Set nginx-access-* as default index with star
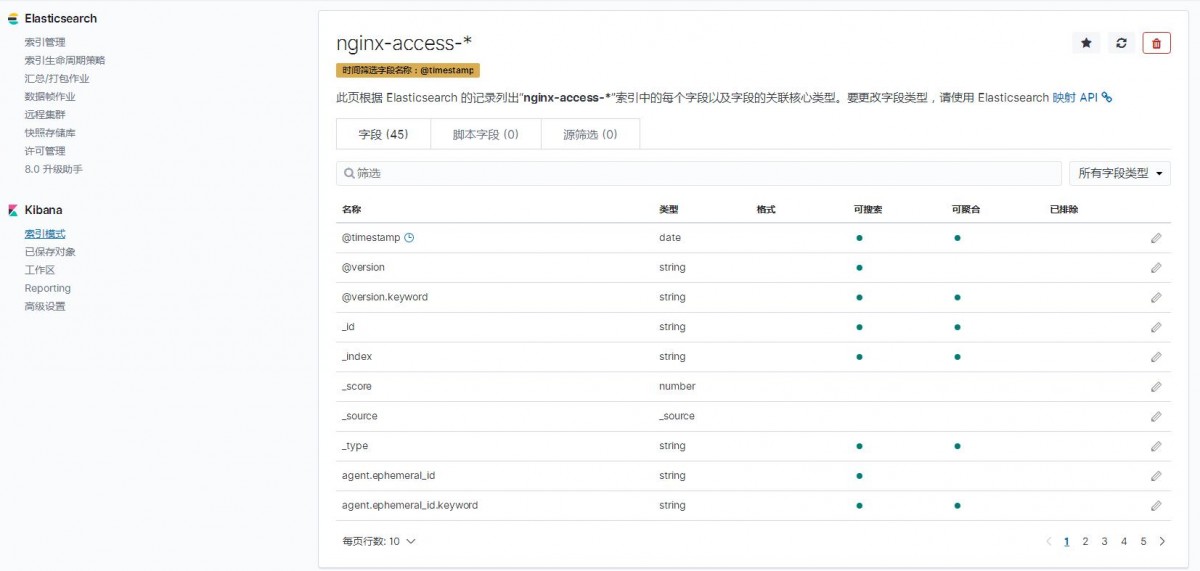1200x571 pixels. tap(1085, 43)
